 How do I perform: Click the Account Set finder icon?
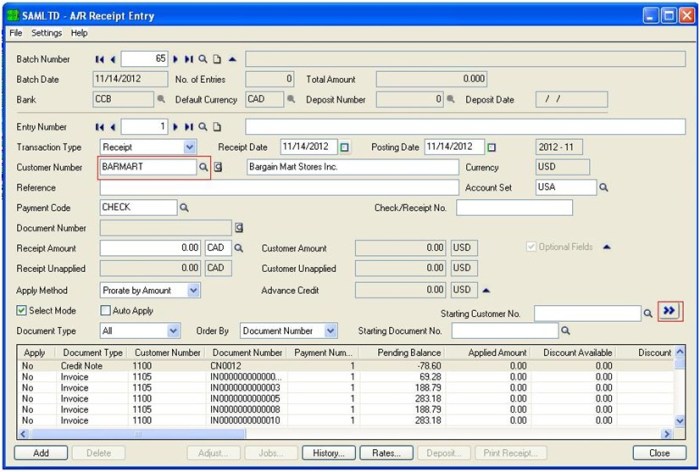pos(604,187)
